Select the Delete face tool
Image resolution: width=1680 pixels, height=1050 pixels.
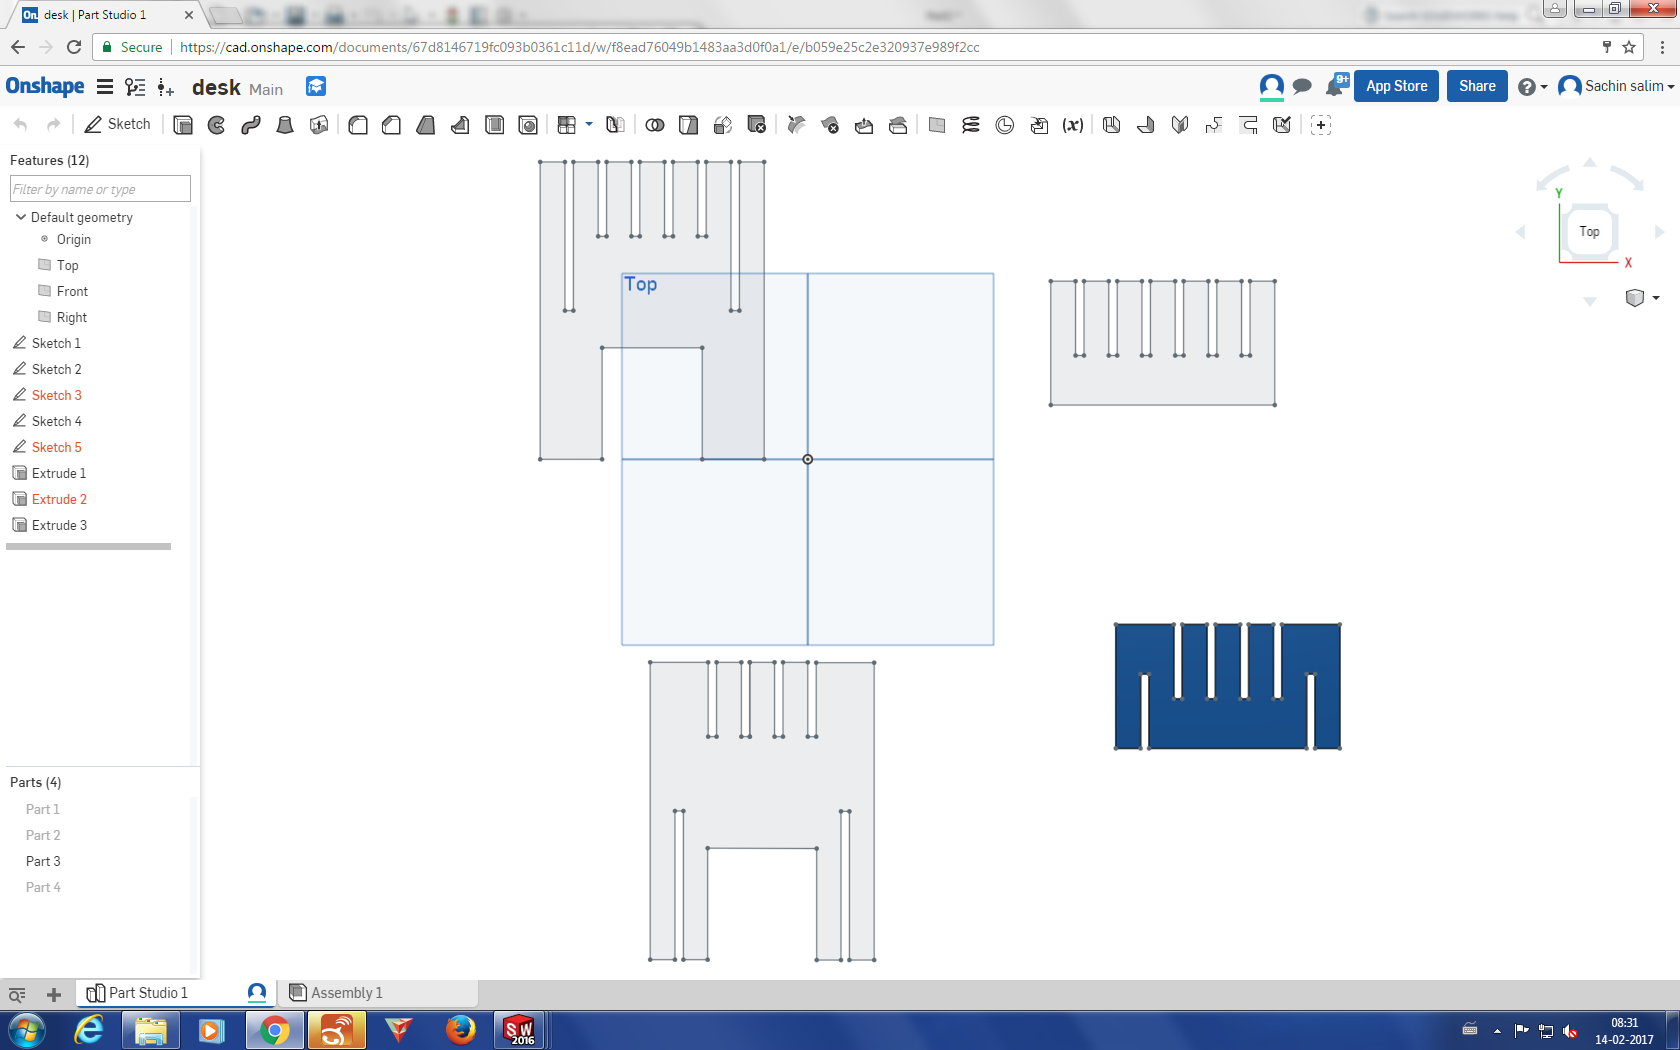pyautogui.click(x=830, y=125)
